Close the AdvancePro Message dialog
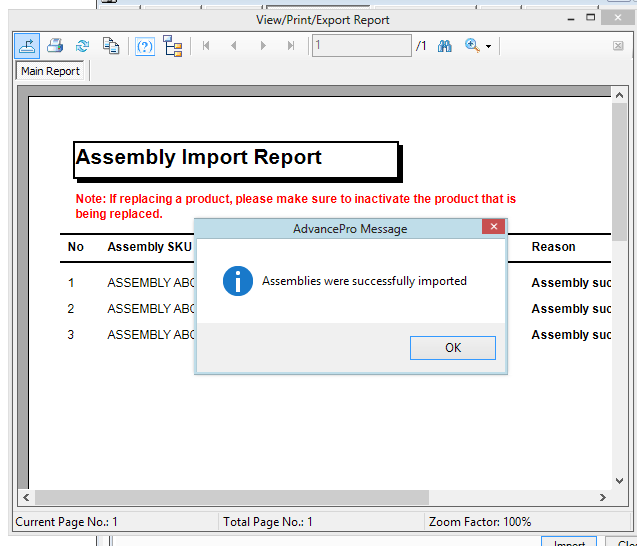Screen dimensions: 637x546 point(493,228)
